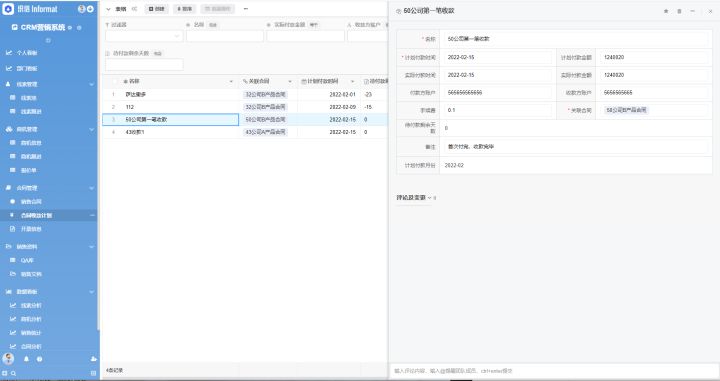Click the disabled batch-operation toolbar button
Image resolution: width=720 pixels, height=381 pixels.
tap(217, 9)
